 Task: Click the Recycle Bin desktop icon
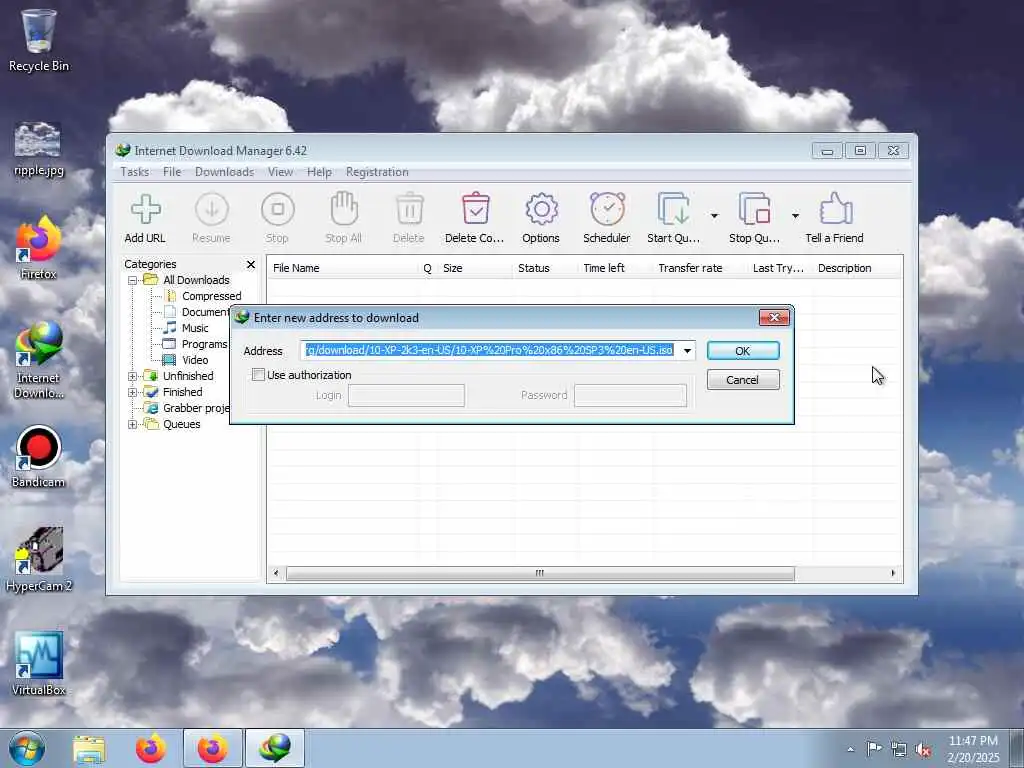[x=39, y=40]
